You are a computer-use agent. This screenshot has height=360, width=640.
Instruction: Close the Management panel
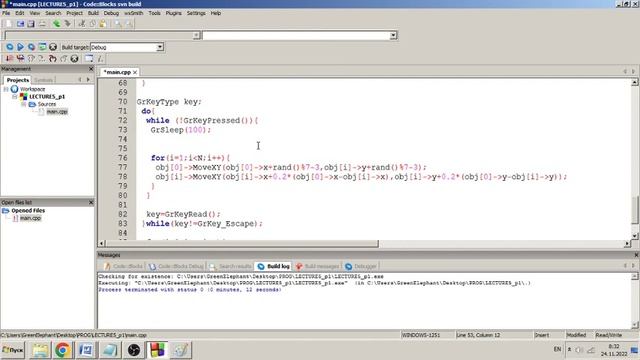pyautogui.click(x=91, y=69)
